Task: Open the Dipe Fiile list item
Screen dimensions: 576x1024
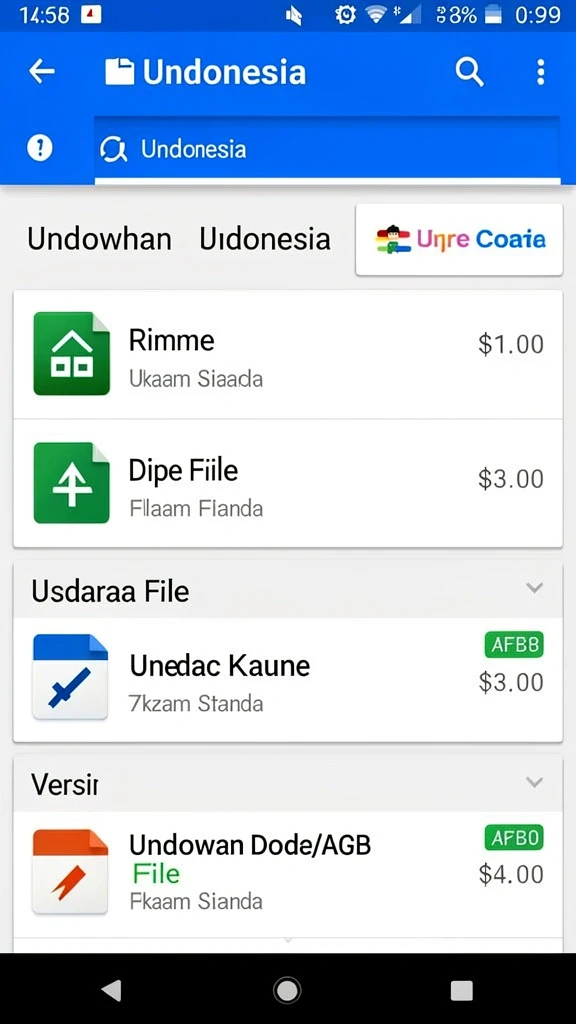Action: coord(288,483)
